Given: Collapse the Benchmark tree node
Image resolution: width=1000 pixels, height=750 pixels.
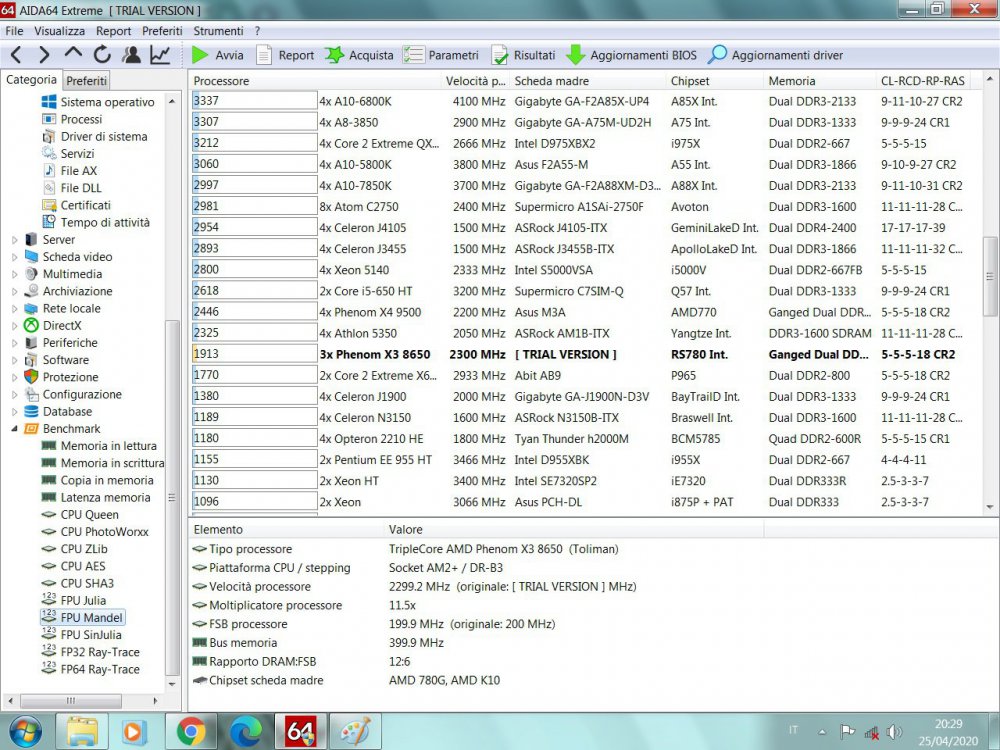Looking at the screenshot, I should pos(14,429).
